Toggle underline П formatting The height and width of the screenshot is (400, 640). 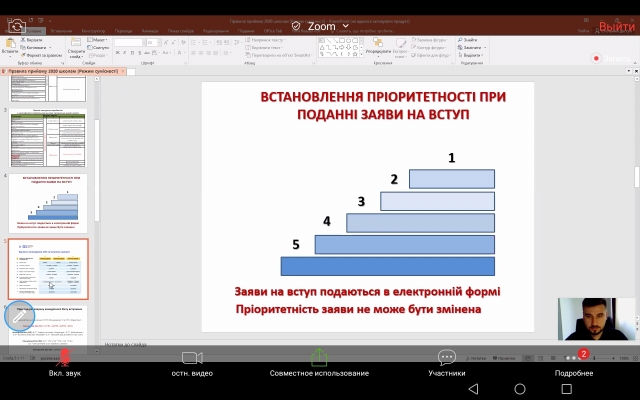(133, 53)
